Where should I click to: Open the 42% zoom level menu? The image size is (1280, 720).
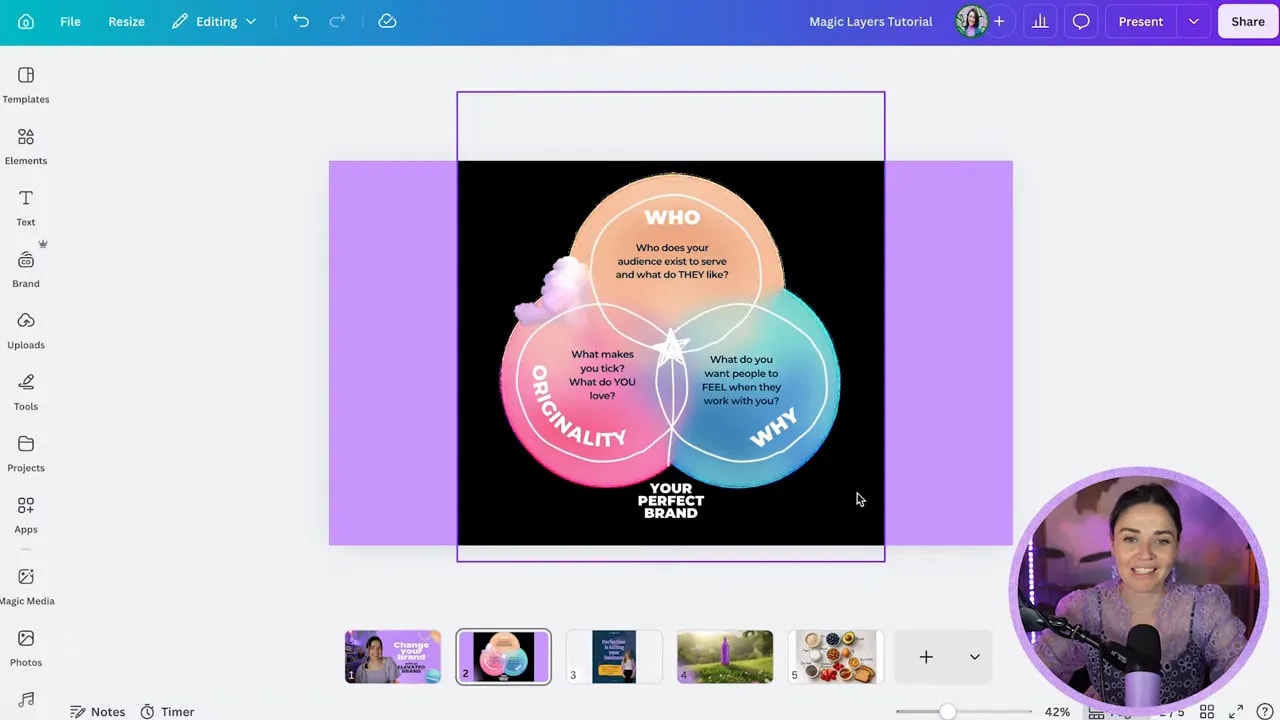click(x=1057, y=711)
